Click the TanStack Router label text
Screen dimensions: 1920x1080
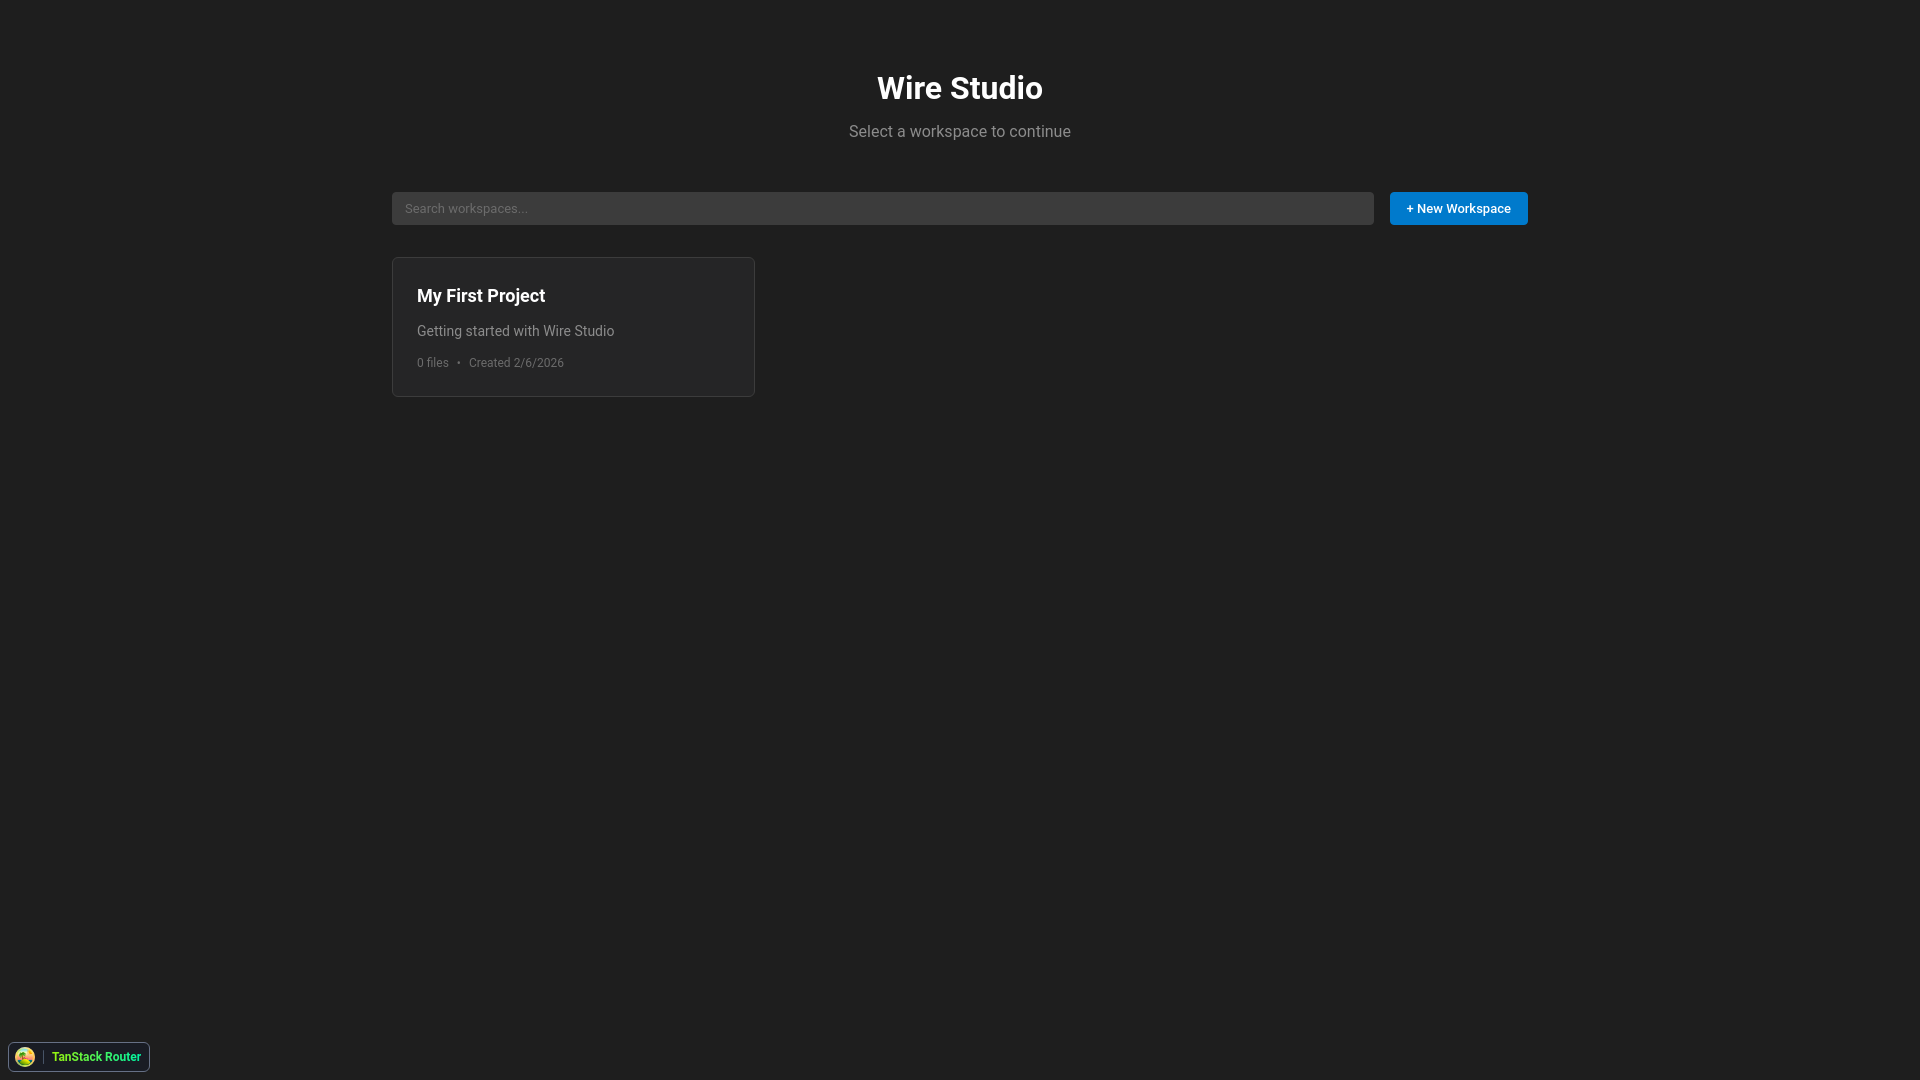tap(96, 1057)
